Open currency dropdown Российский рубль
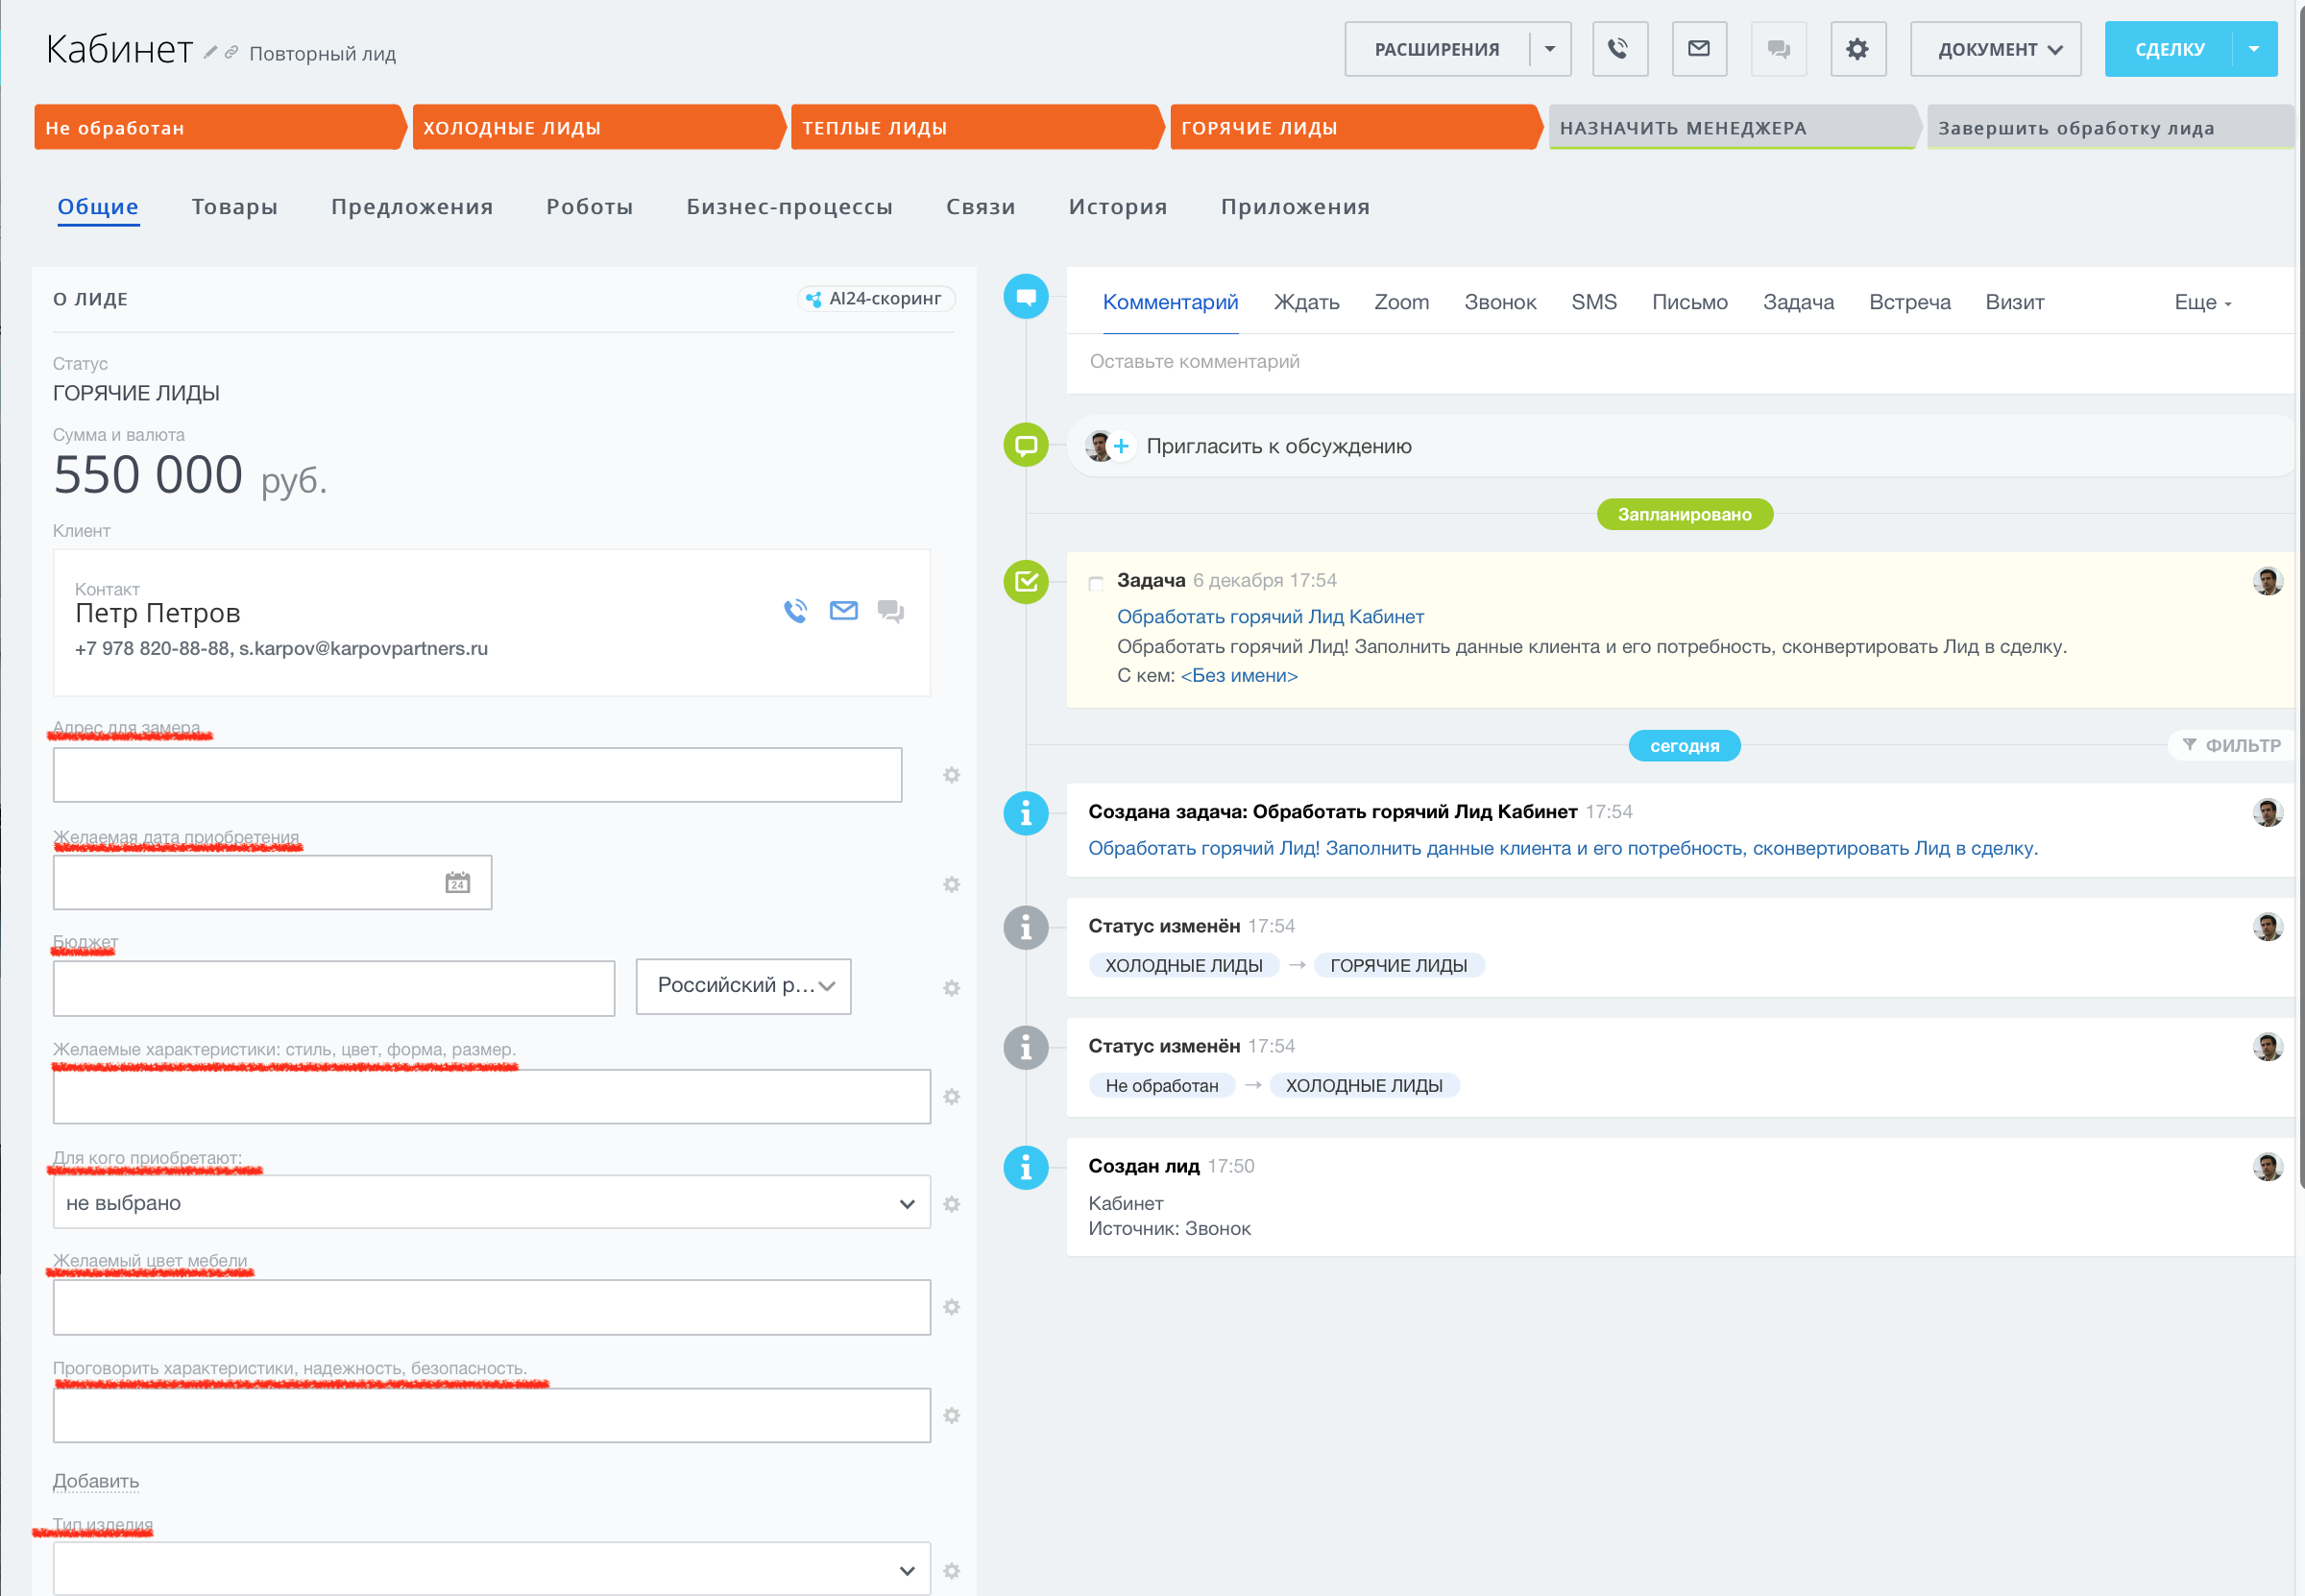The image size is (2305, 1596). click(743, 986)
